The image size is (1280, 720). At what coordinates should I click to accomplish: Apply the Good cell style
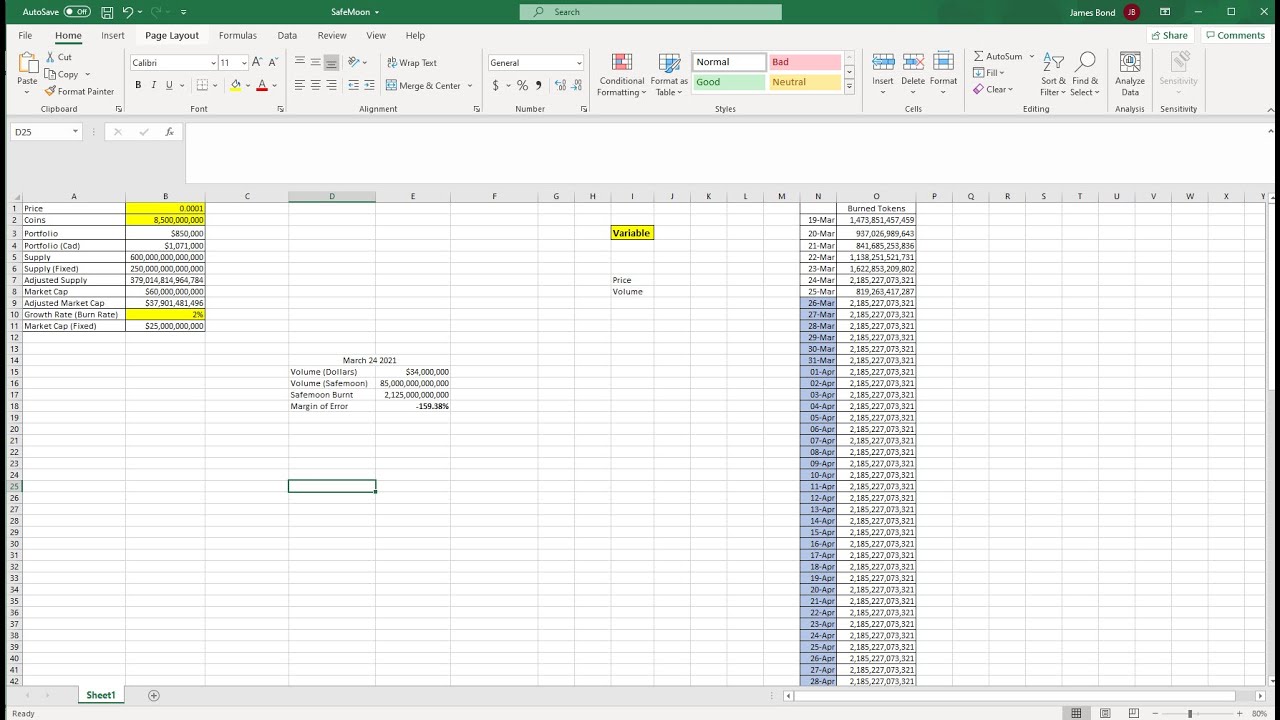point(729,82)
